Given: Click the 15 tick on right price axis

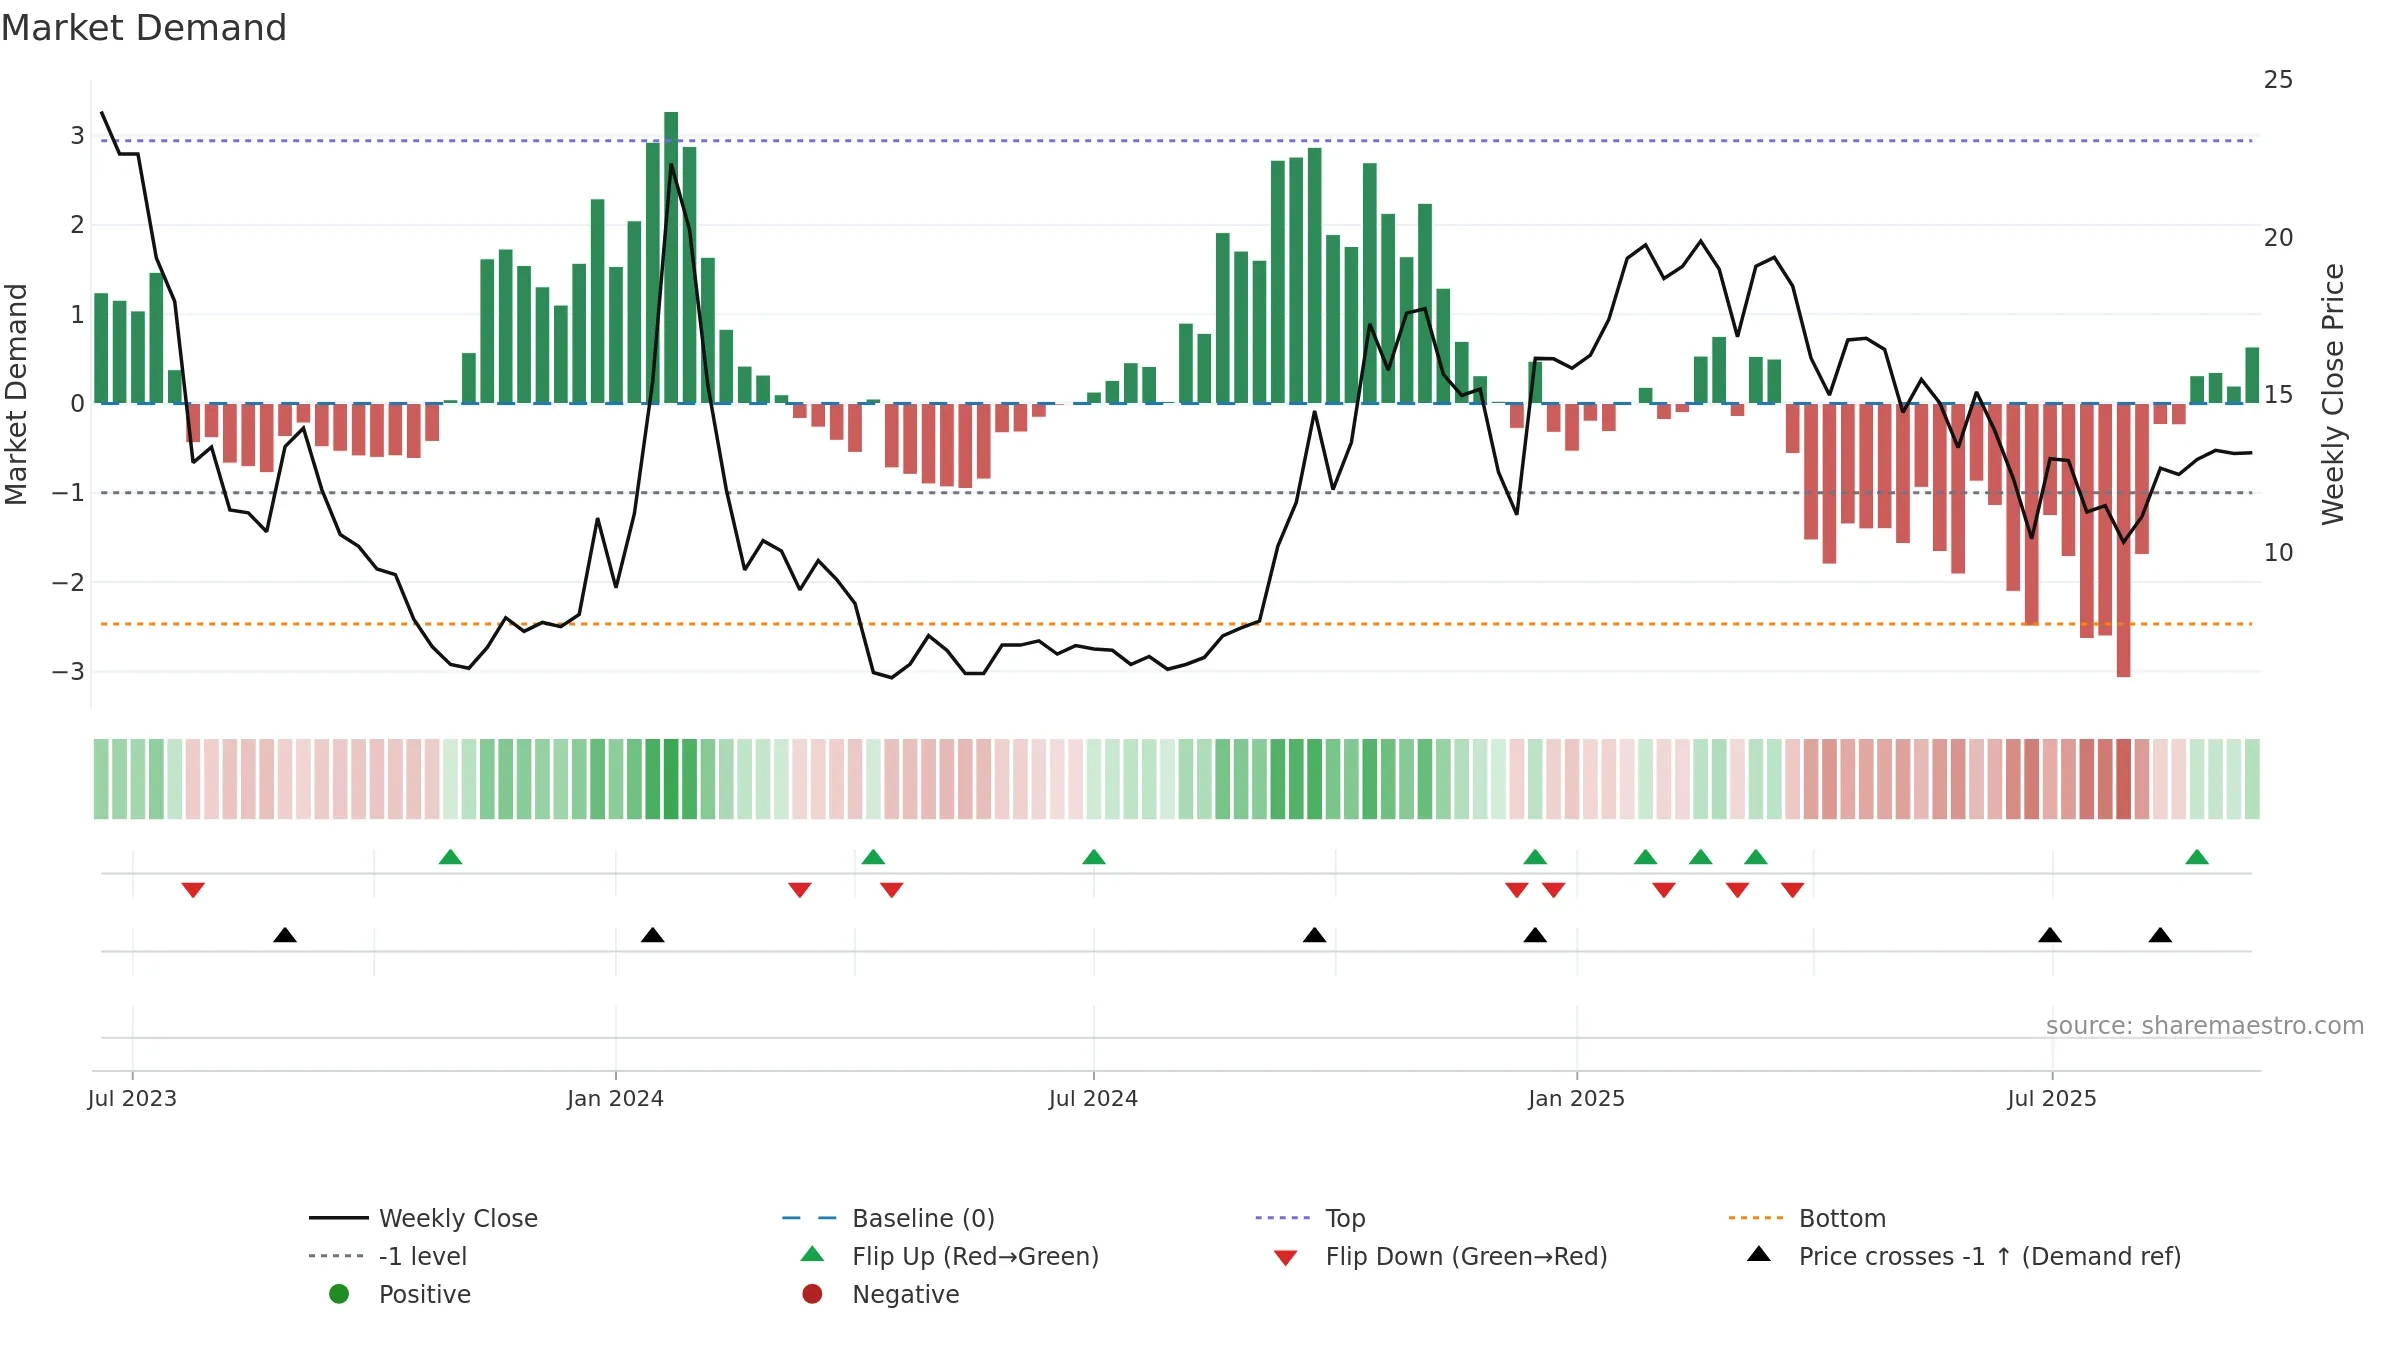Looking at the screenshot, I should click(2278, 395).
